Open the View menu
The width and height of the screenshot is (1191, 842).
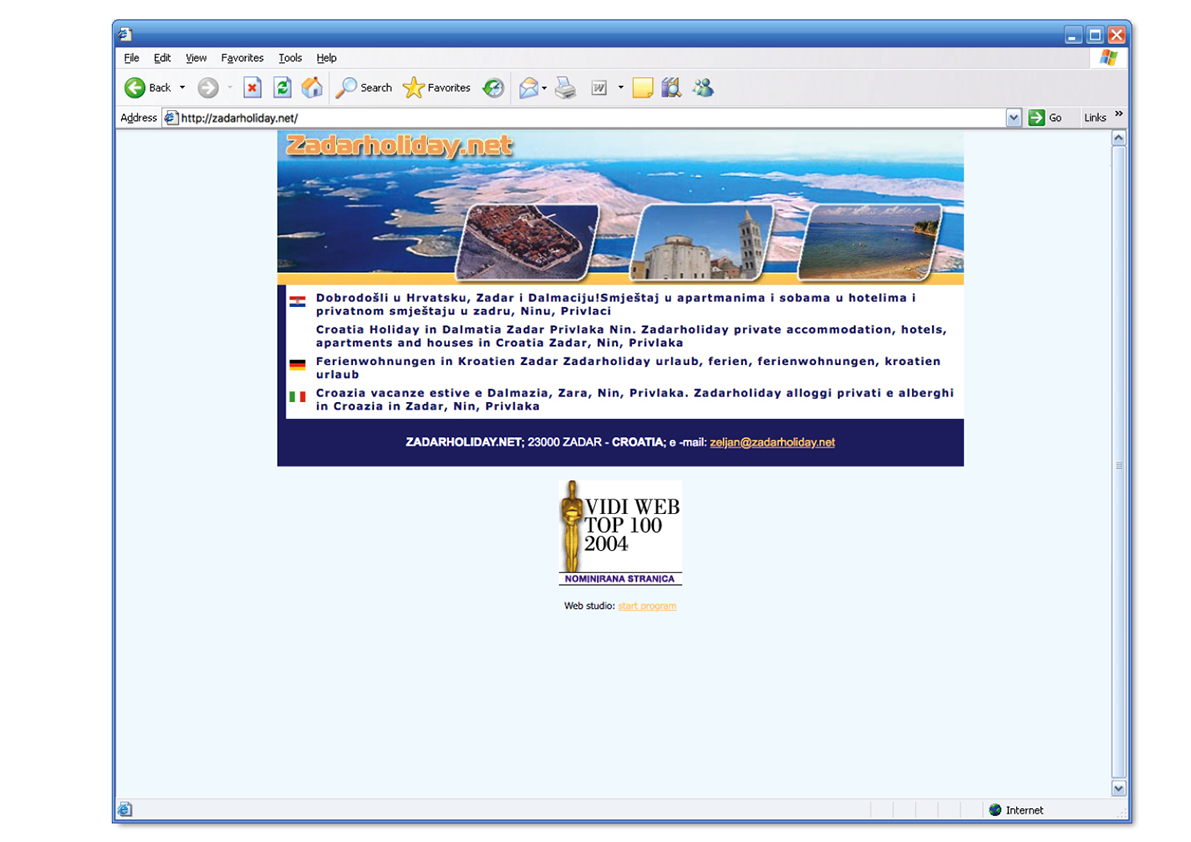pos(196,58)
